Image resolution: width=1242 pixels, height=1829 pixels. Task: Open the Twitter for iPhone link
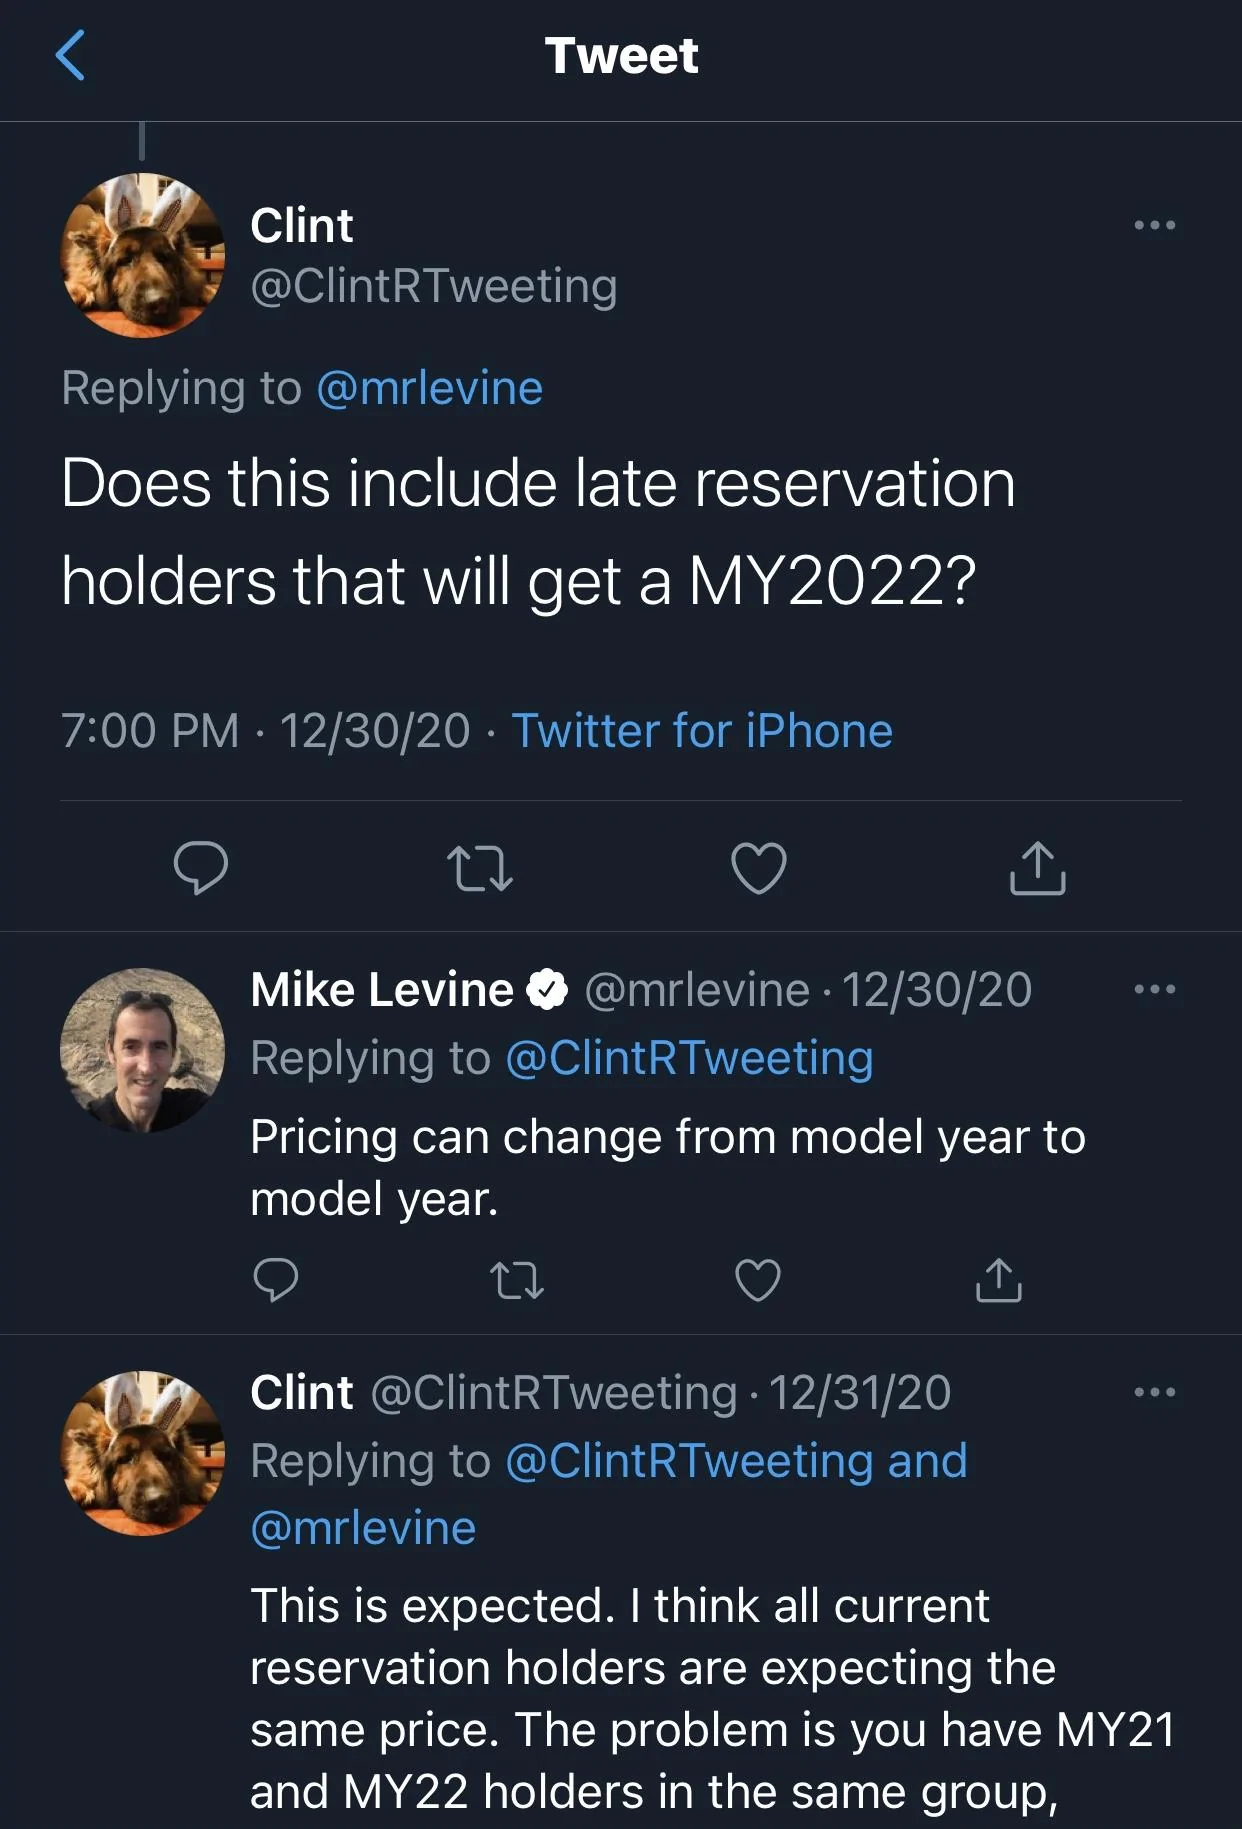(x=702, y=730)
